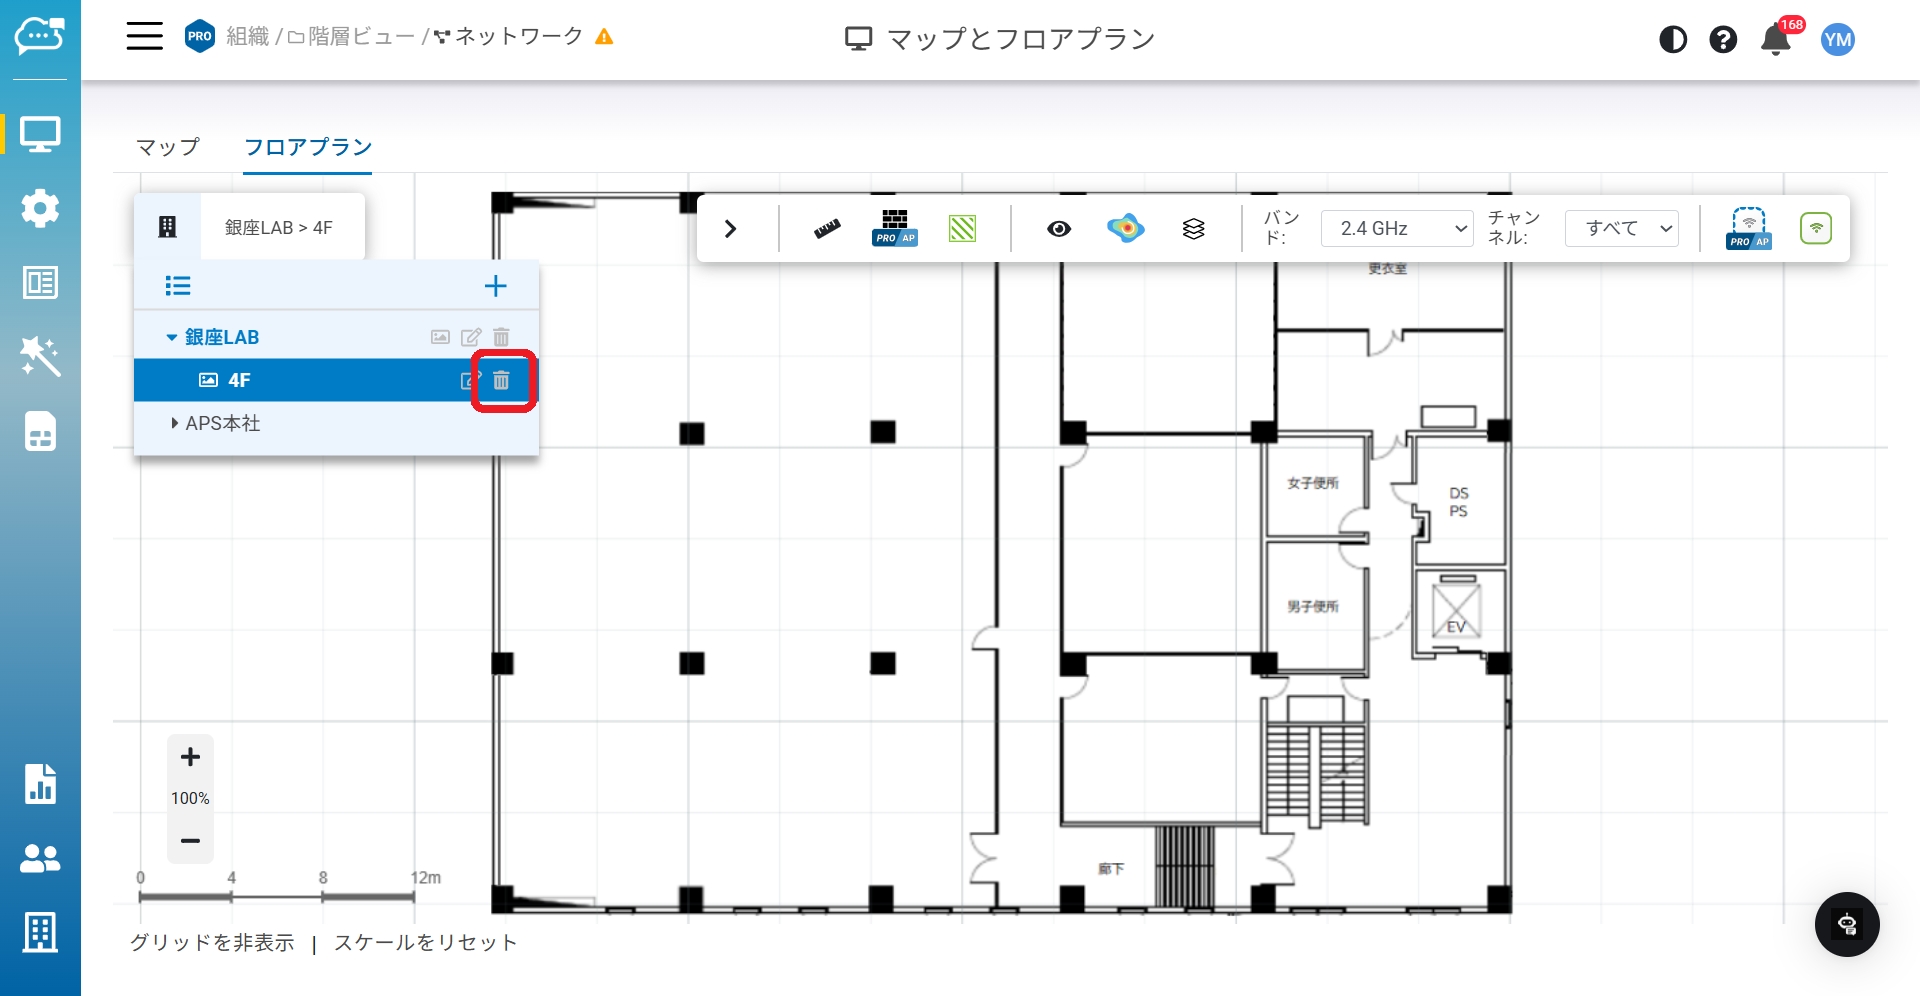The height and width of the screenshot is (996, 1920).
Task: Open notifications bell with 168 badge
Action: (1776, 40)
